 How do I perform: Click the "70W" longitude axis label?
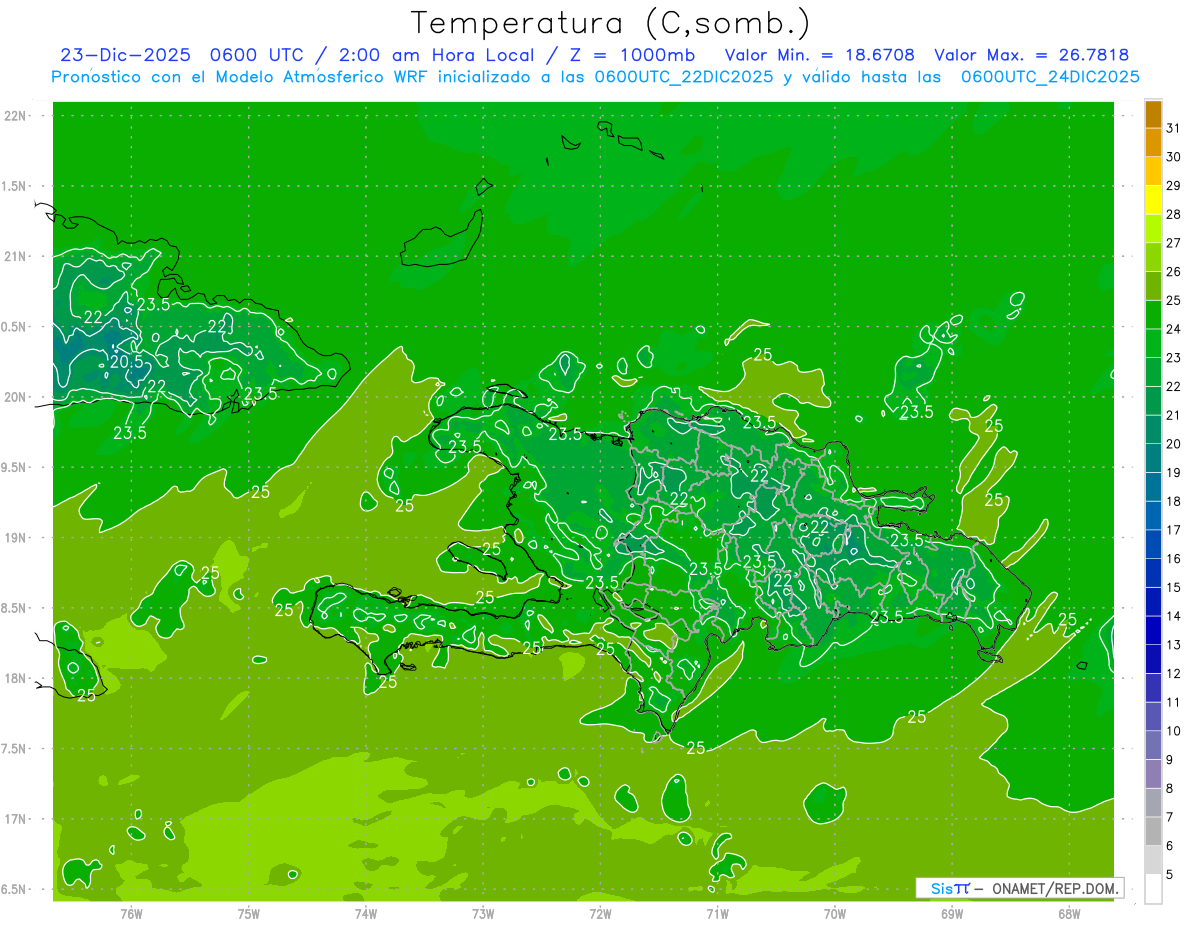pos(835,913)
